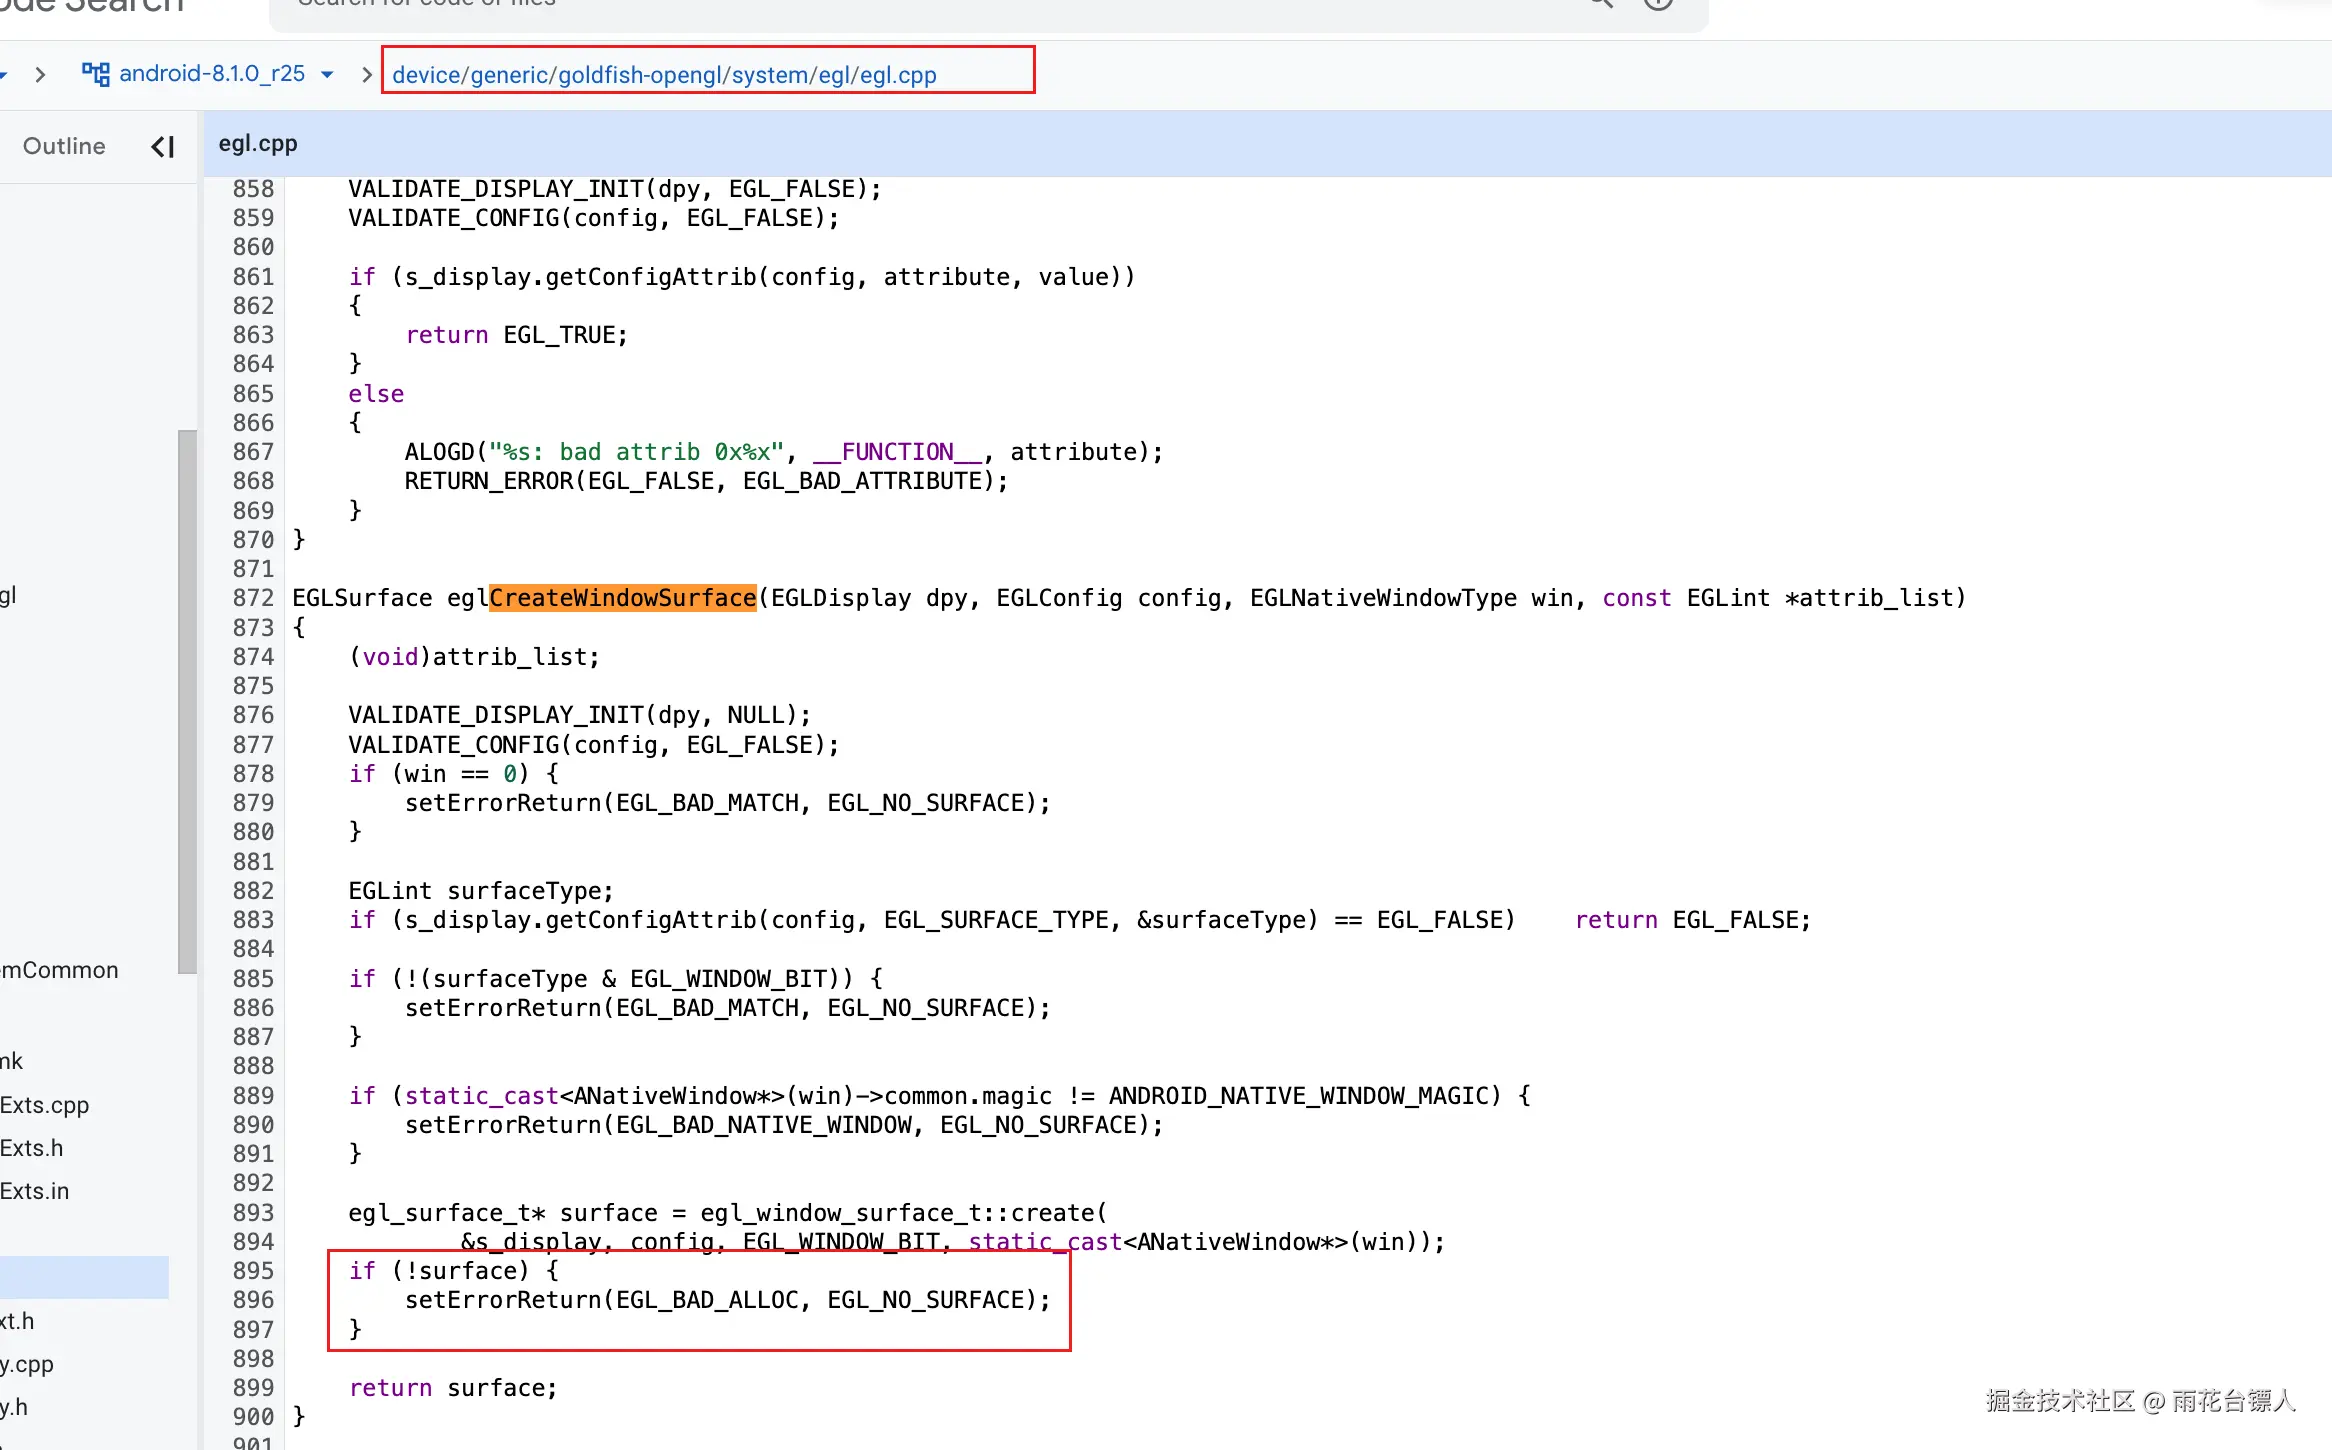Select the Outline panel label
Screen dimensions: 2332x1450
(64, 146)
